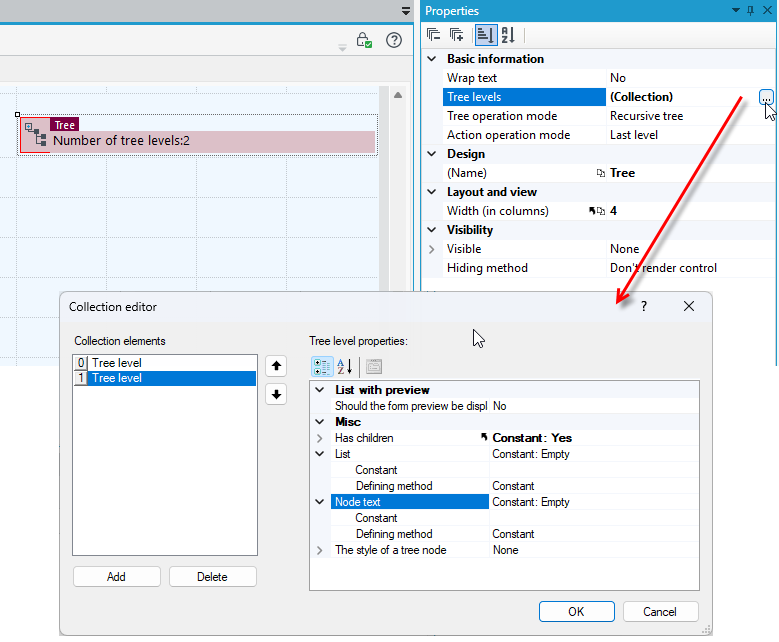
Task: Open the tab overflow dropdown above the designer
Action: 406,11
